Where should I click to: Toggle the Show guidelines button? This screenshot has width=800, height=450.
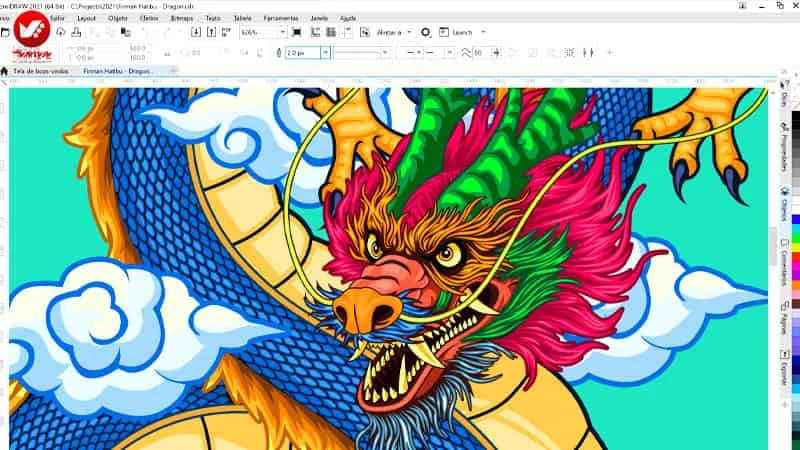click(346, 32)
